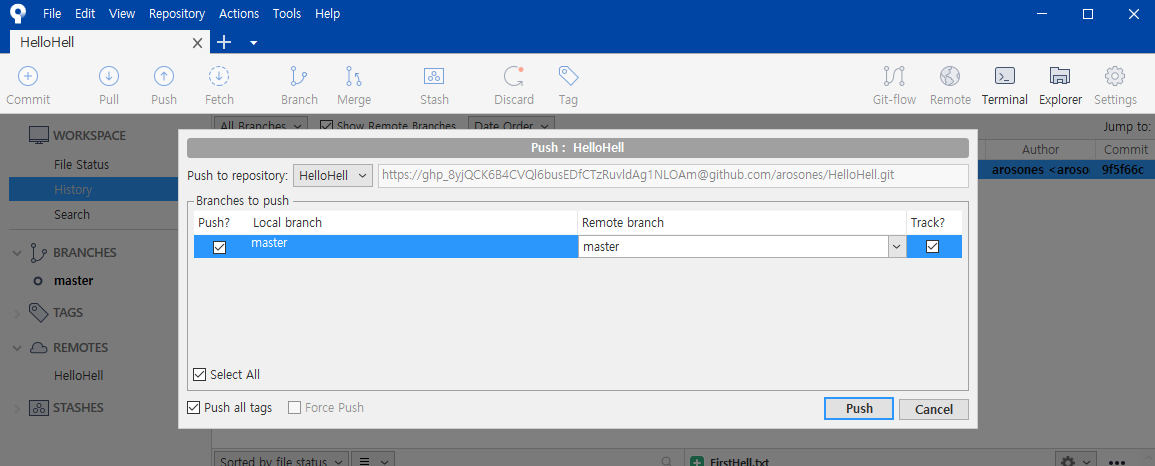Select Search in the sidebar
This screenshot has width=1155, height=466.
tap(71, 214)
